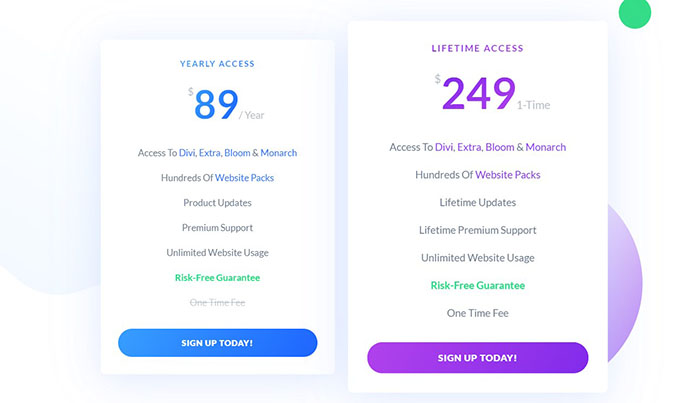
Task: Click the crossed-out One Time Fee text
Action: [217, 302]
